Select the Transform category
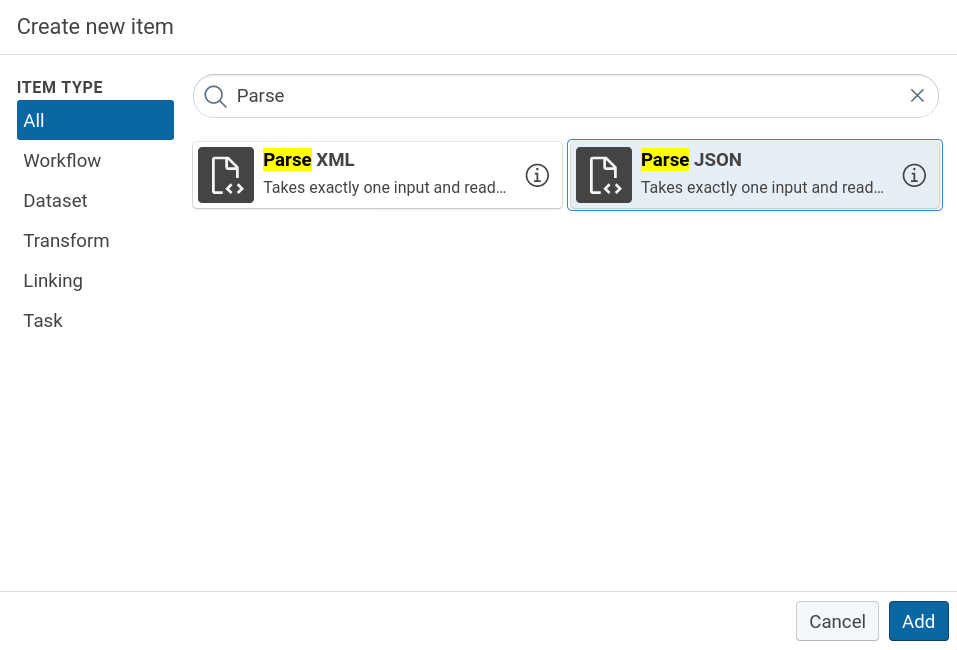The width and height of the screenshot is (957, 650). 66,240
